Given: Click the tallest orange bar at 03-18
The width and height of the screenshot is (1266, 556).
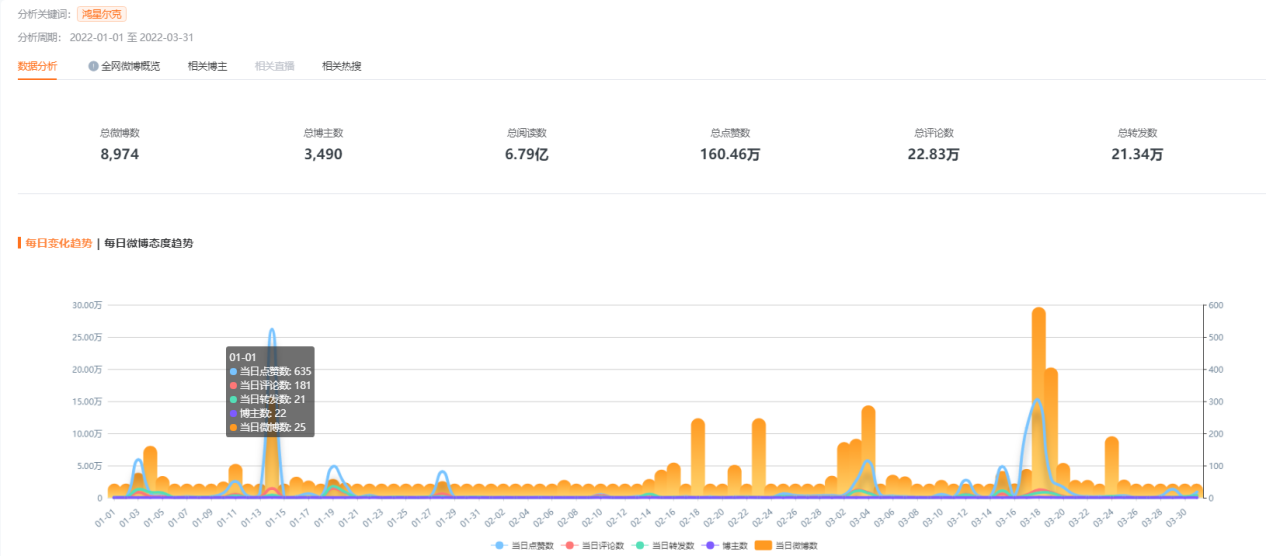Looking at the screenshot, I should click(x=1039, y=402).
